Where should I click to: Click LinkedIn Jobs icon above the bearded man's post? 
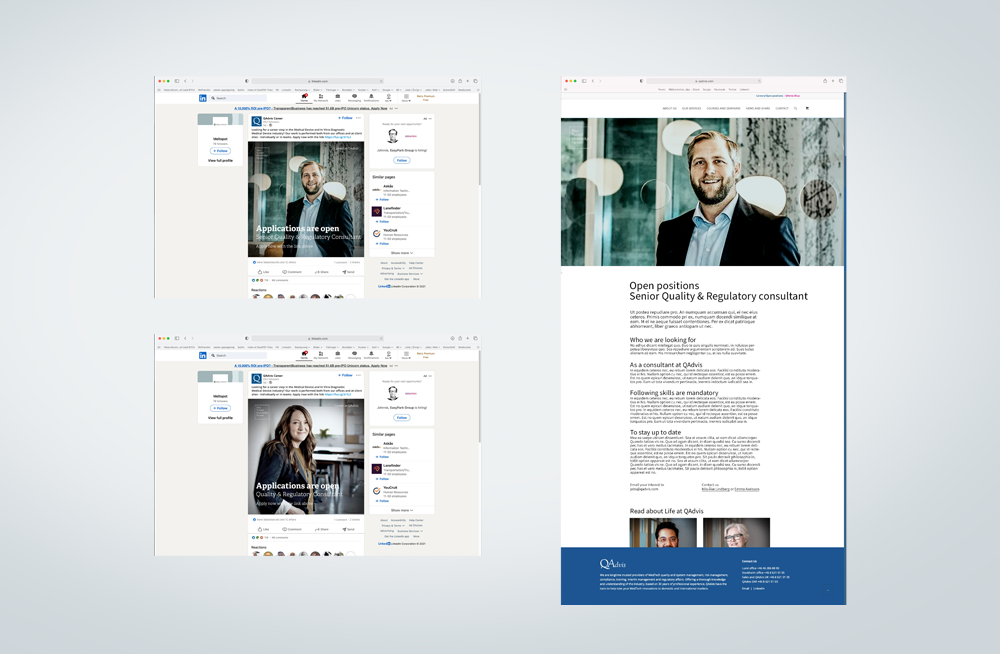tap(337, 97)
